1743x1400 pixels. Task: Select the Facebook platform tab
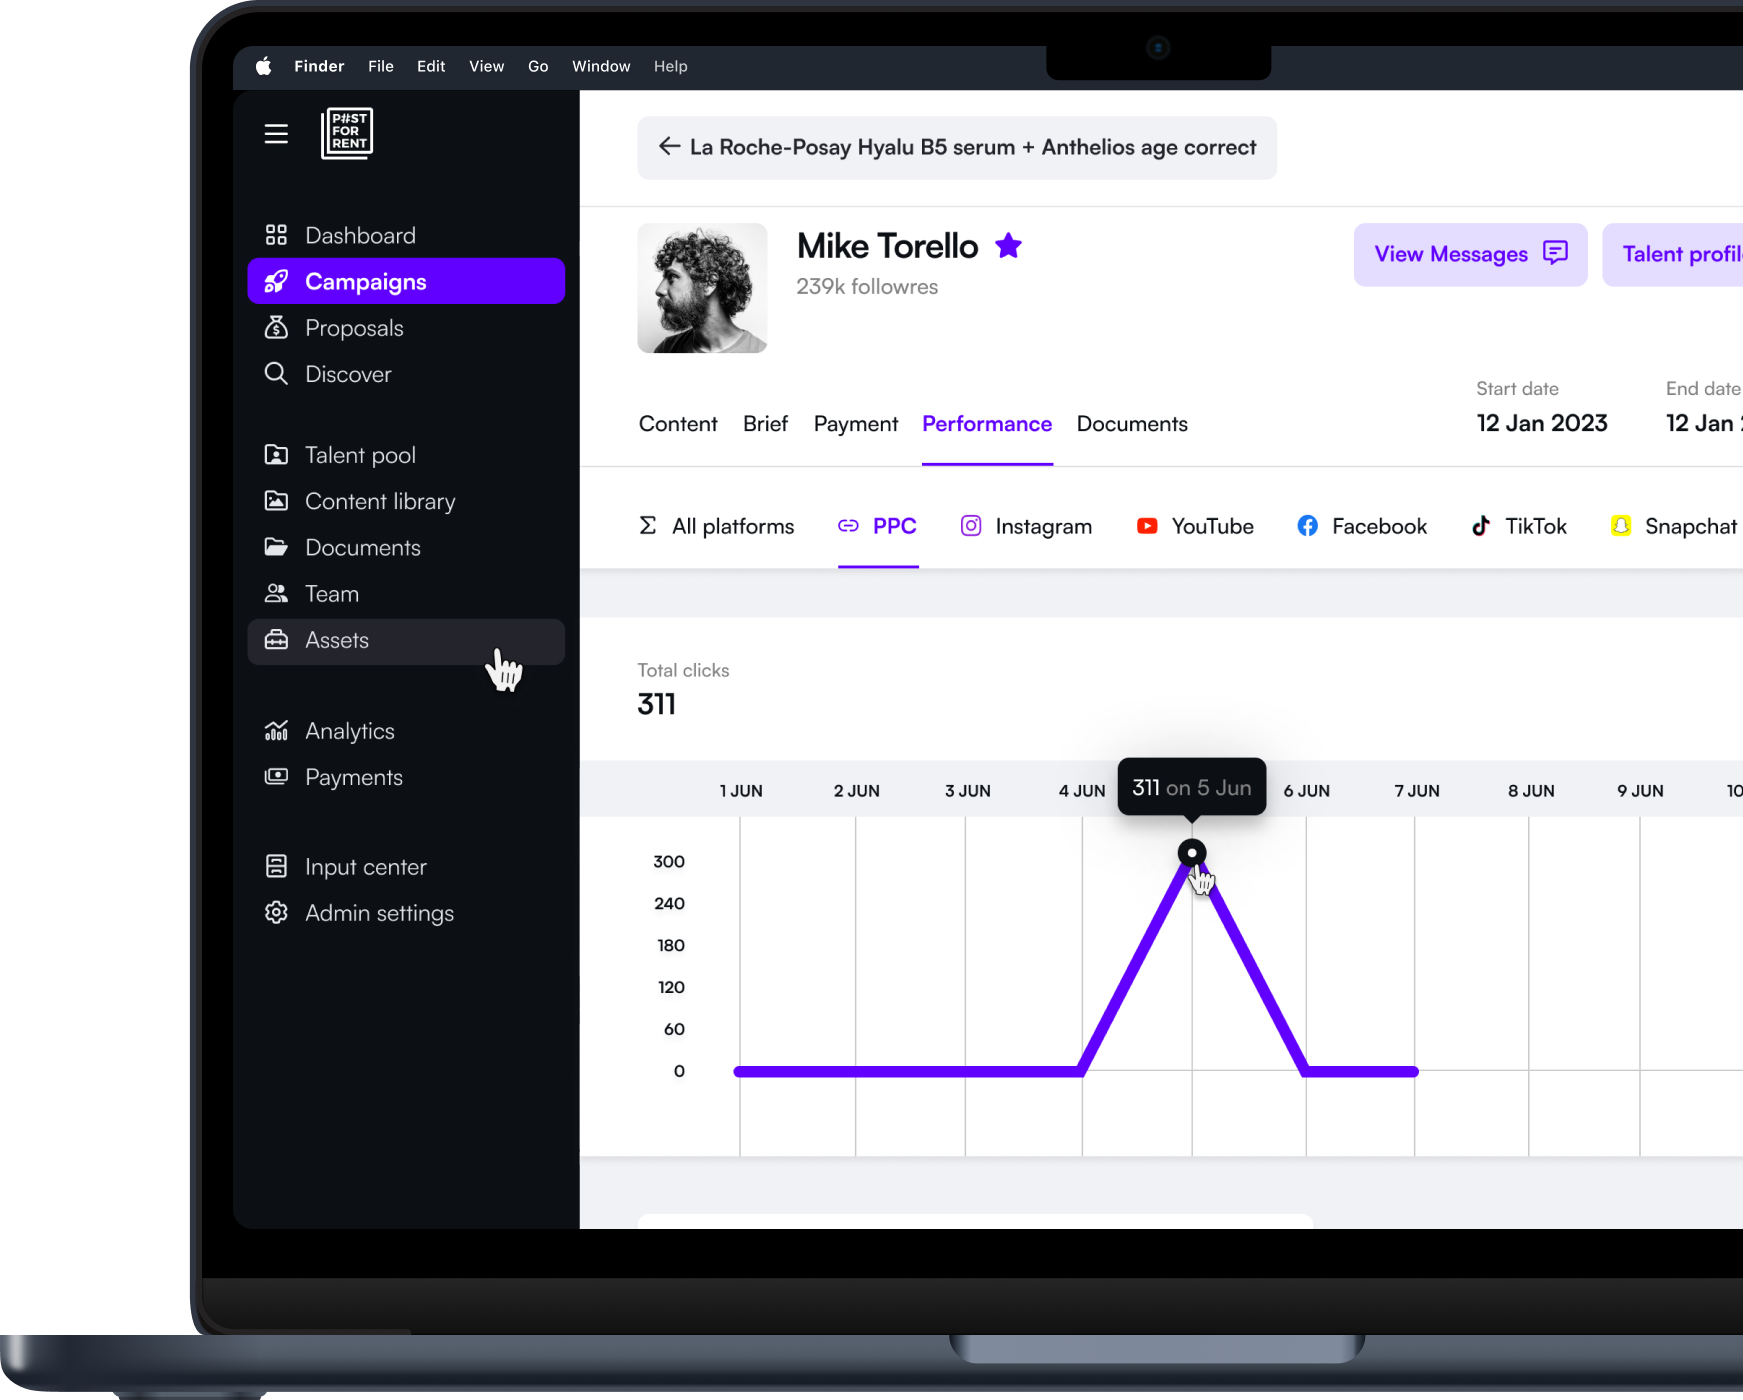(1362, 526)
